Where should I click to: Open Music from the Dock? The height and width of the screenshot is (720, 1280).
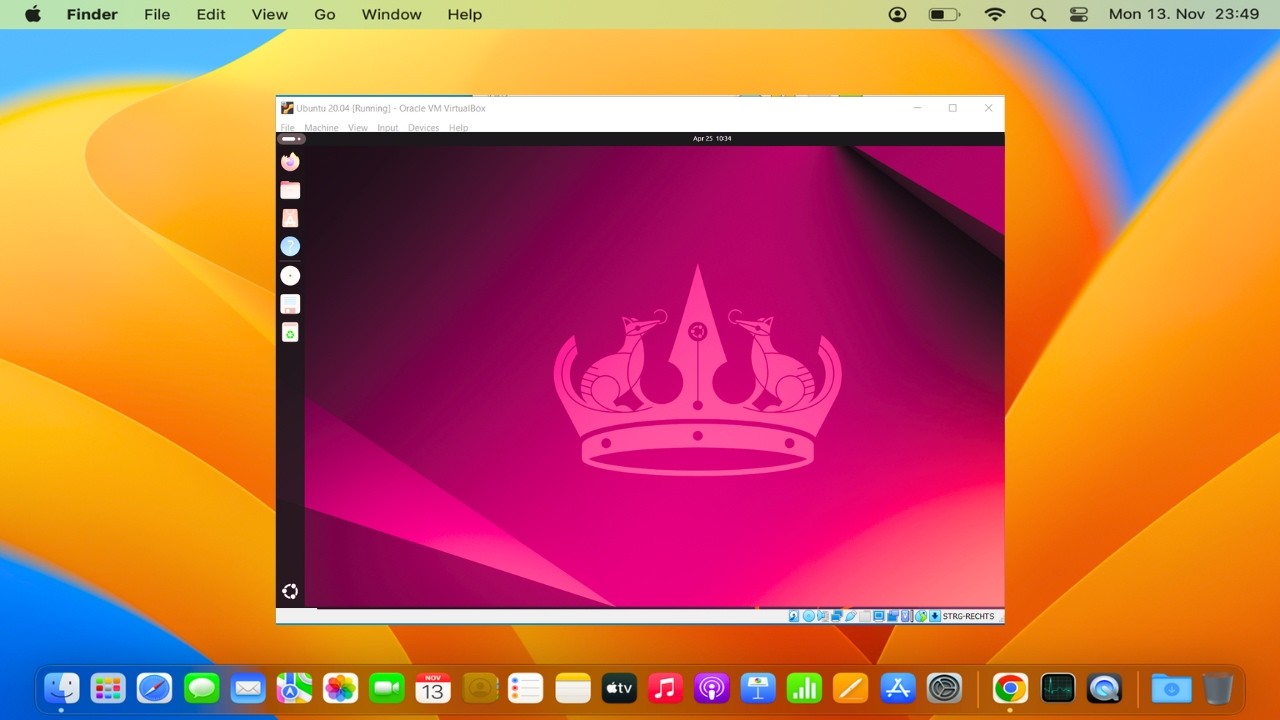(665, 688)
